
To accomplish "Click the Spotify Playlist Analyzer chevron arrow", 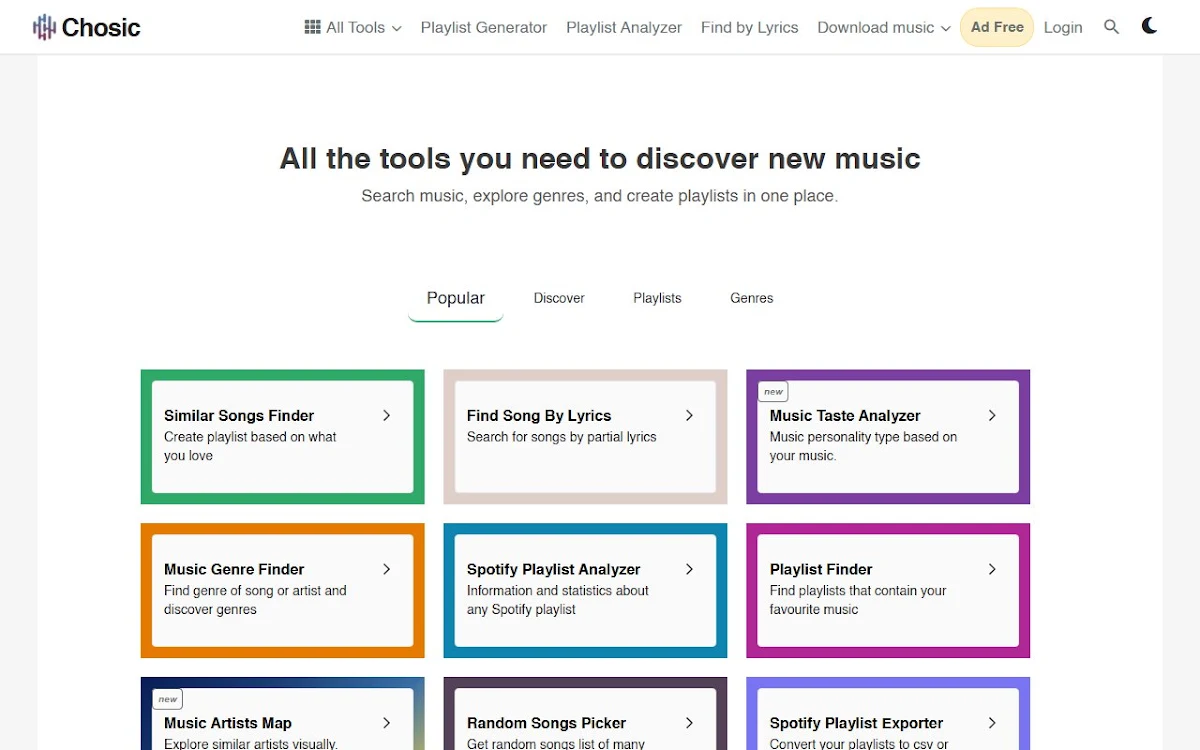I will tap(689, 569).
